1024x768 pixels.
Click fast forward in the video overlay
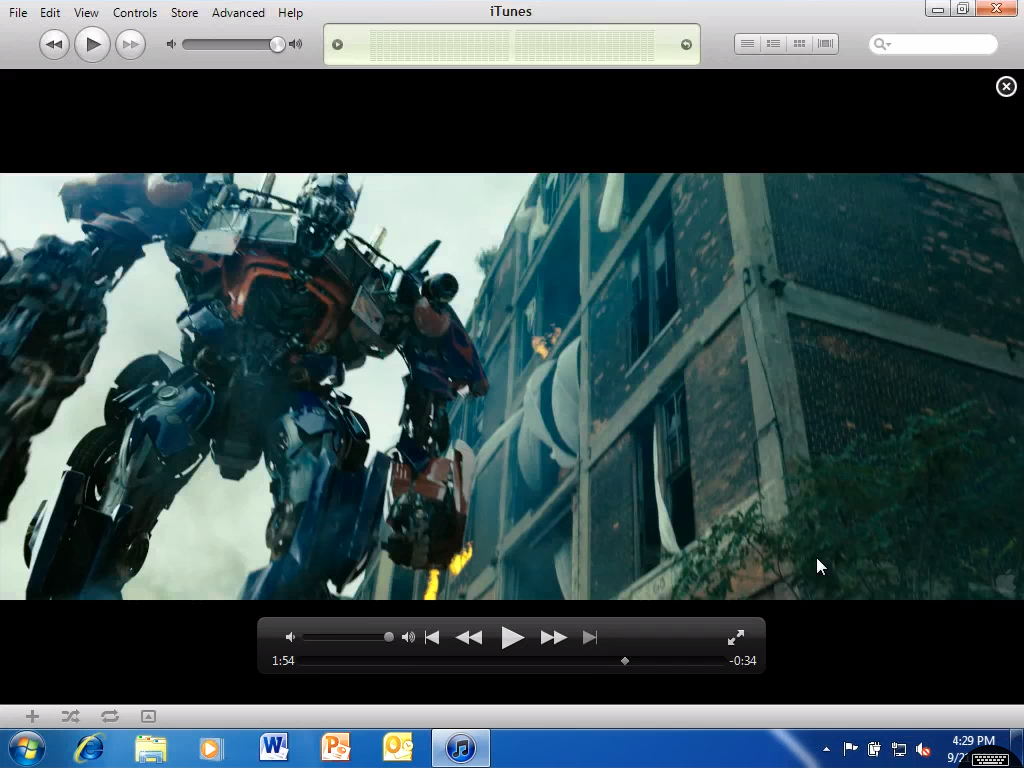pyautogui.click(x=553, y=637)
